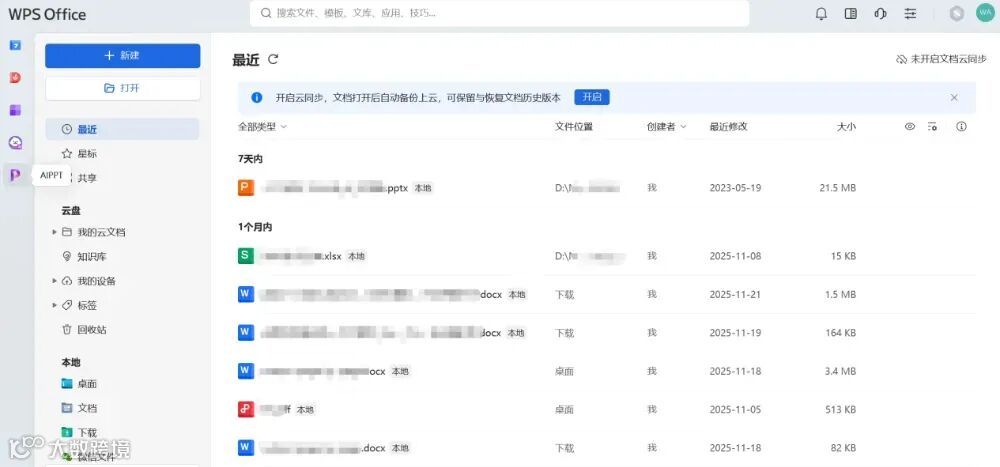Open the 创建者 creator filter dropdown

tap(666, 126)
